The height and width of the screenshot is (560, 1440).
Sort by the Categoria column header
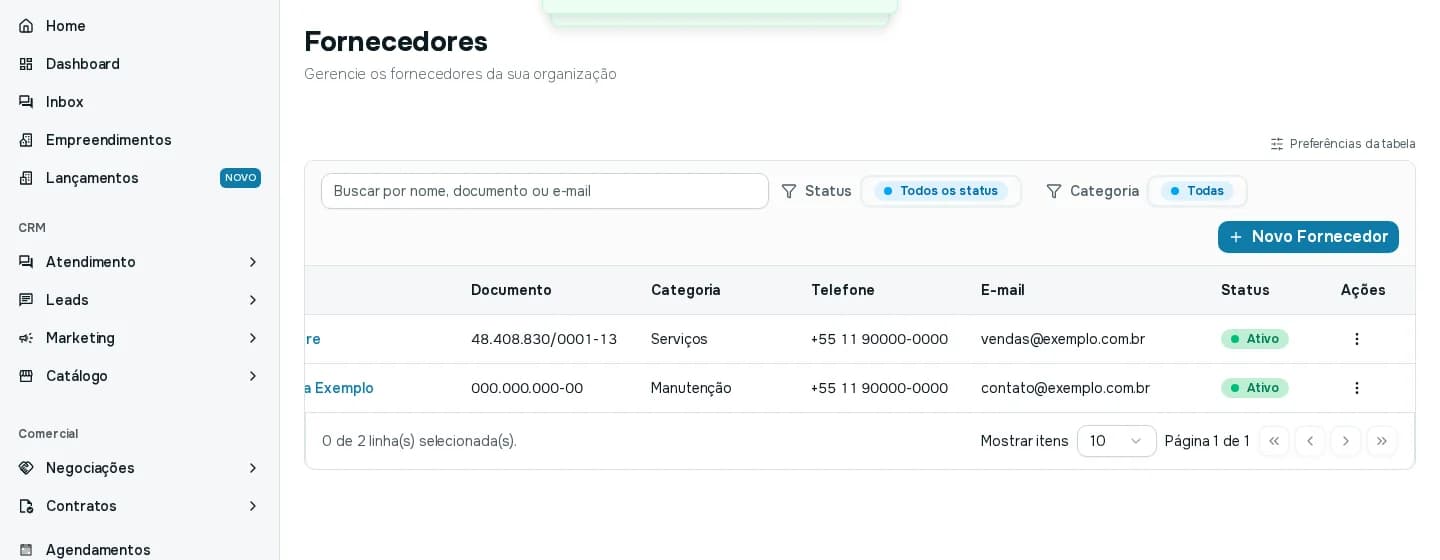tap(686, 290)
